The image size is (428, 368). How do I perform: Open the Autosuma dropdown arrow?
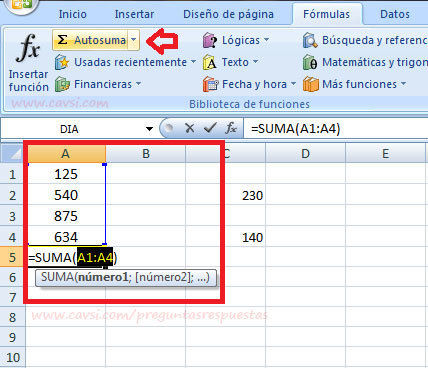point(134,40)
